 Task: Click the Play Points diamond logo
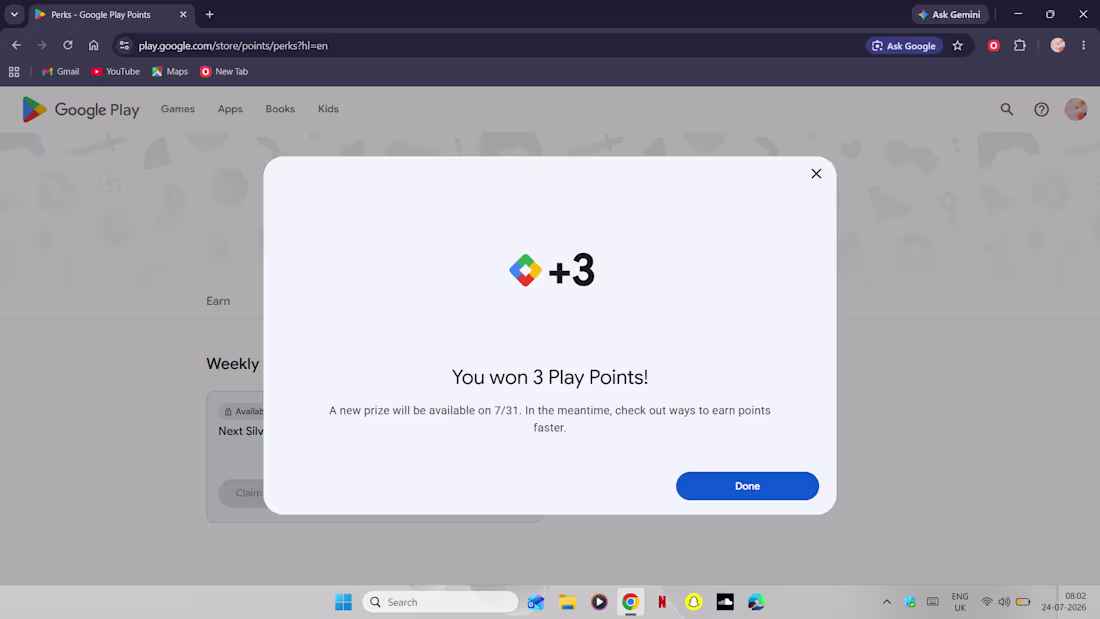pyautogui.click(x=525, y=270)
